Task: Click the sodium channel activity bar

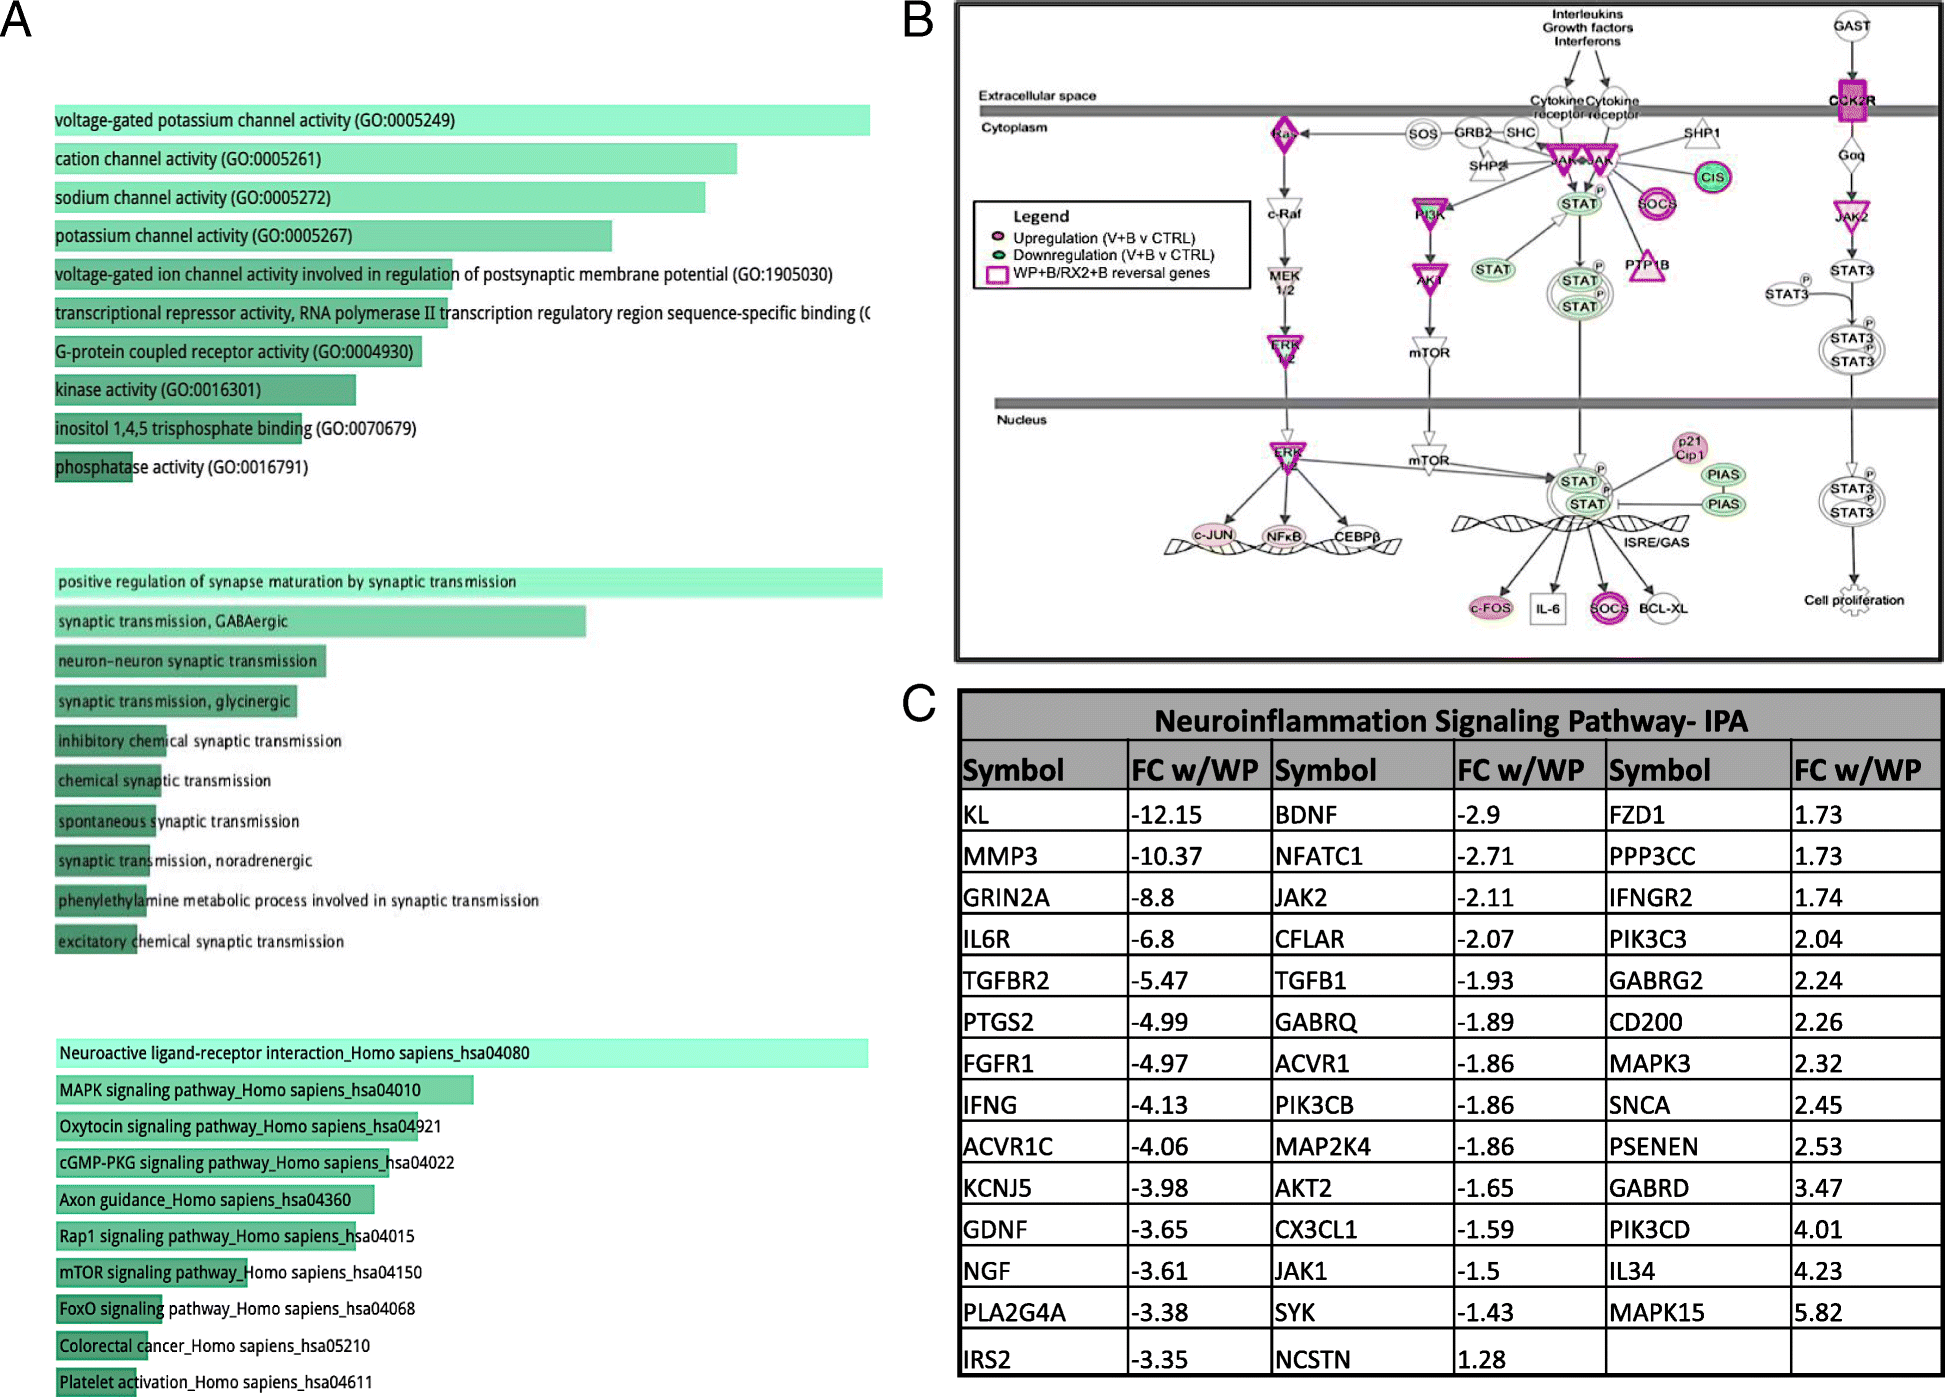Action: click(x=380, y=198)
